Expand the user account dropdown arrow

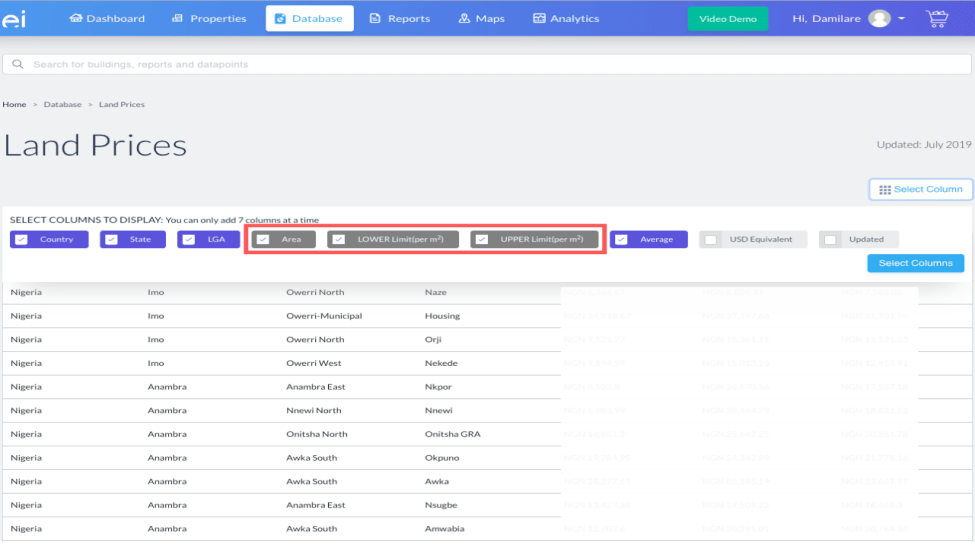[x=902, y=19]
